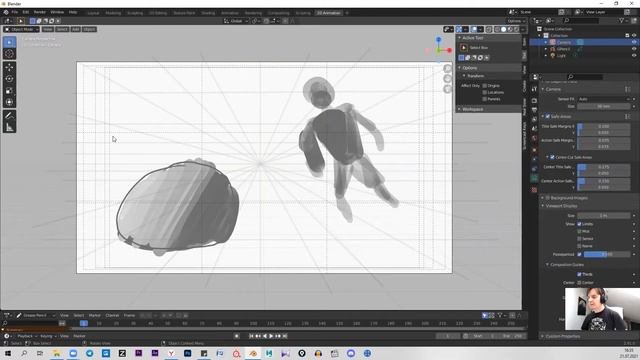Open Telegram from the taskbar
The width and height of the screenshot is (640, 360).
click(x=89, y=353)
